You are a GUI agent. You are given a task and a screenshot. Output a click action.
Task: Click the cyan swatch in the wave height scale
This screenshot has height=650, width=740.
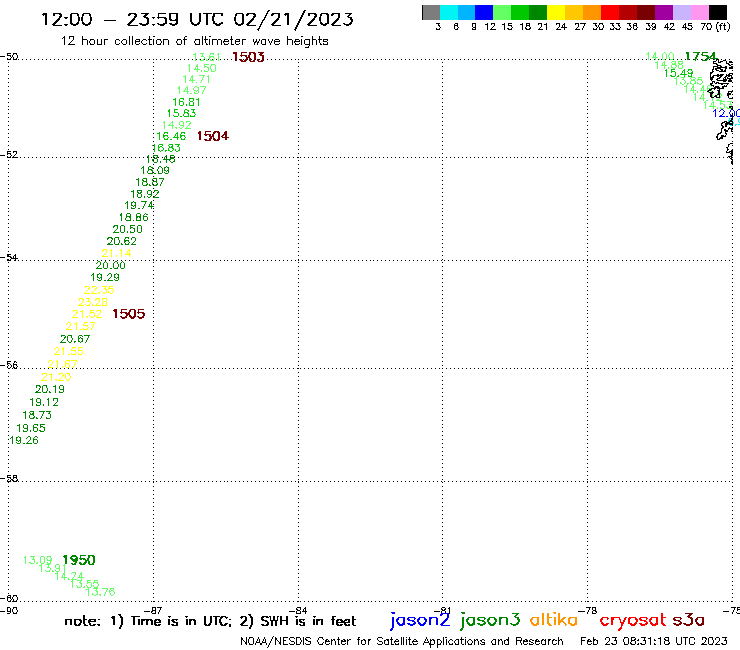[x=449, y=12]
